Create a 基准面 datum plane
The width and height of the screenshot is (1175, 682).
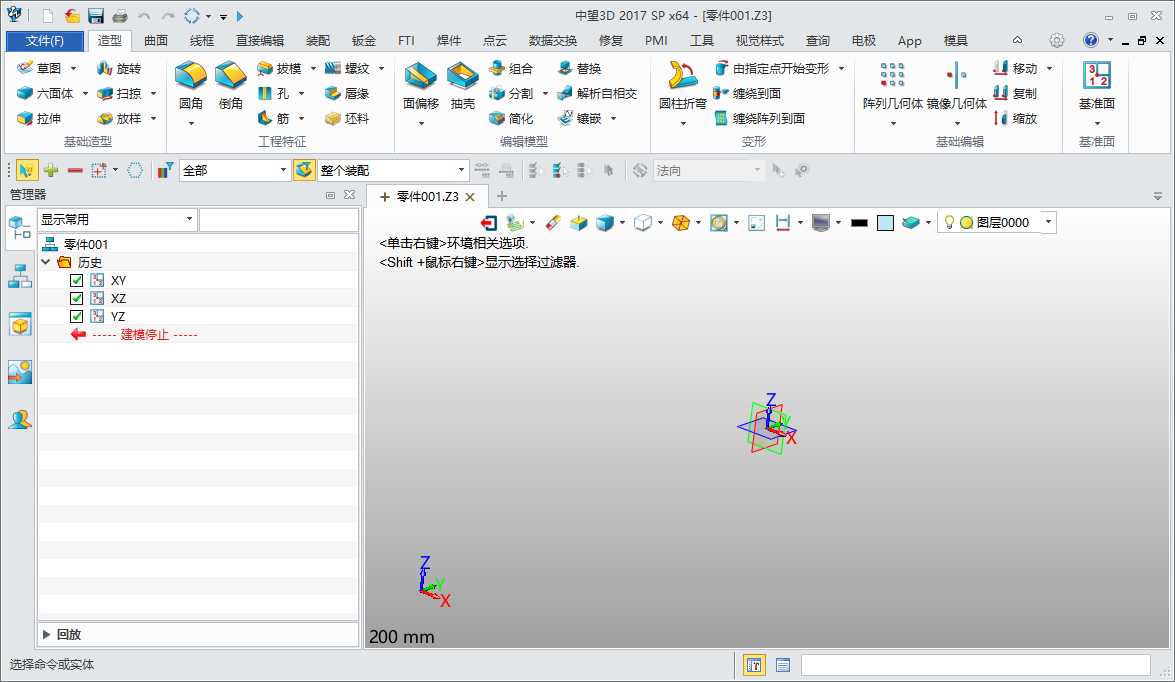coord(1097,85)
